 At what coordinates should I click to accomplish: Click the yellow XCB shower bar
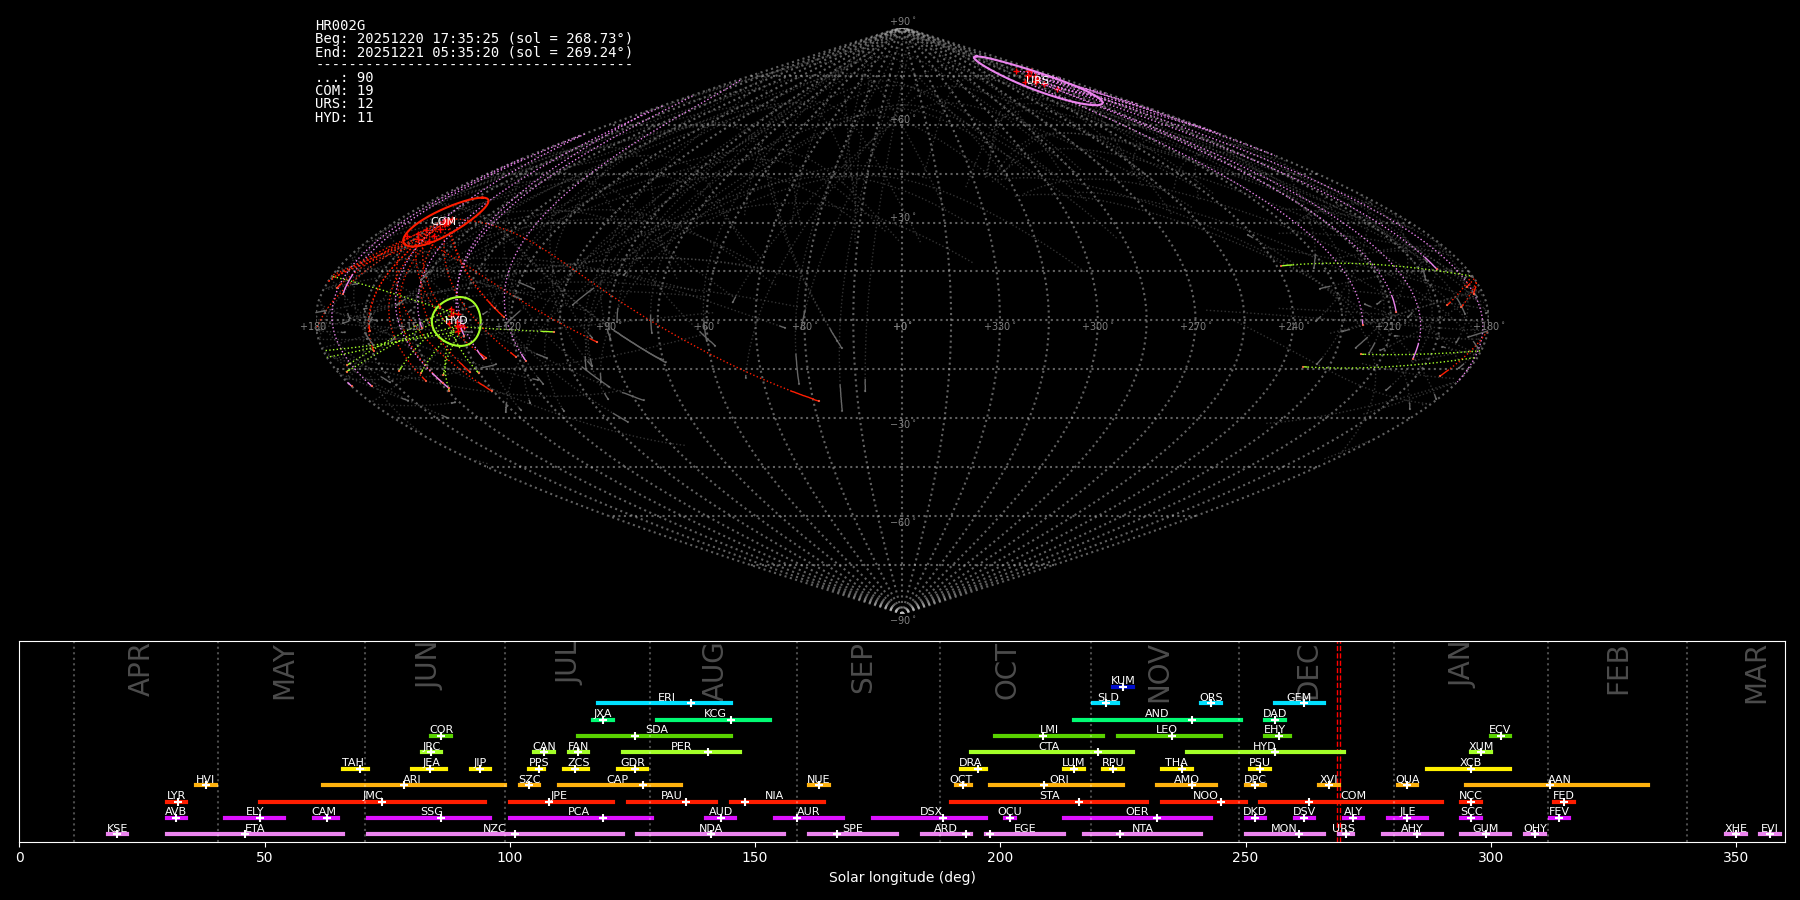coord(1468,769)
